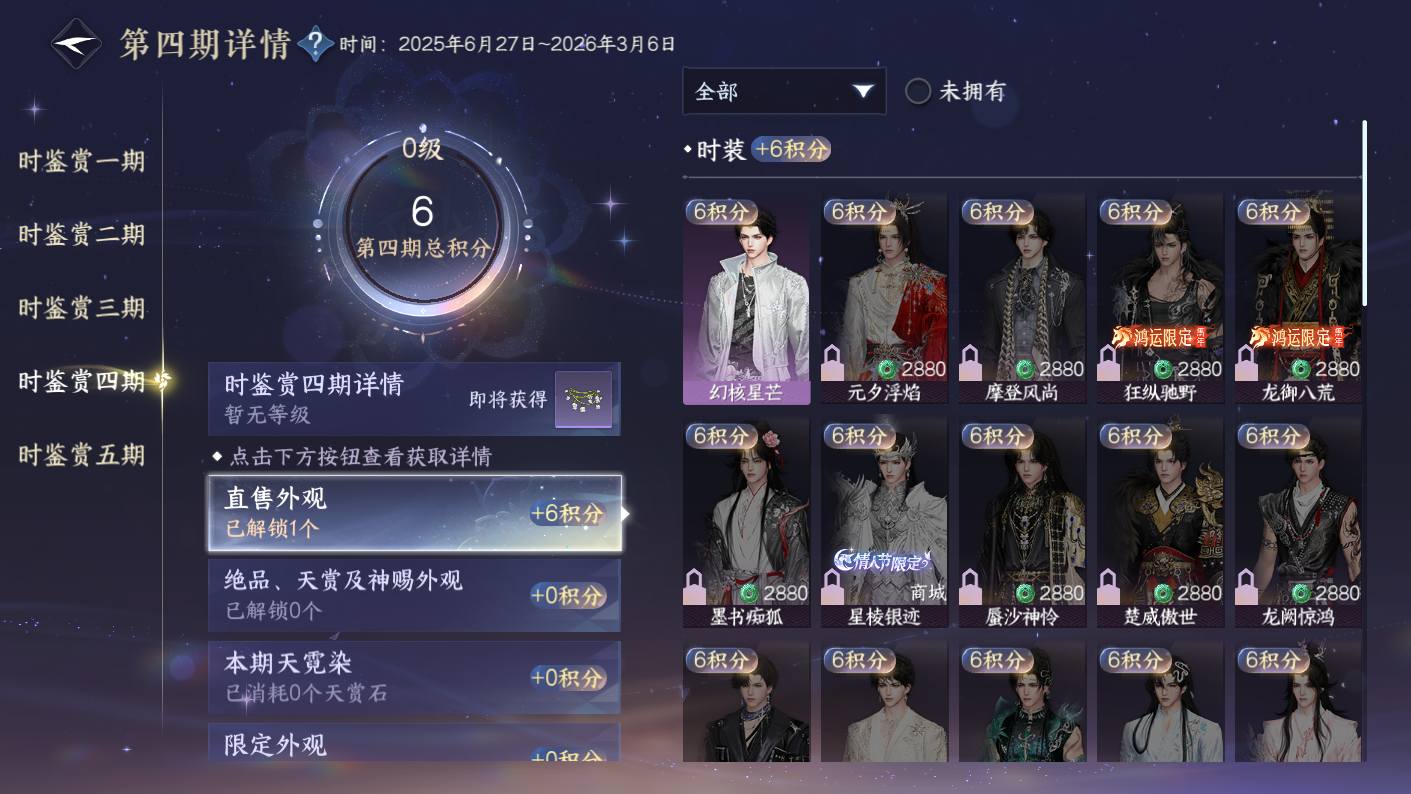The height and width of the screenshot is (794, 1411).
Task: Open the question mark help icon
Action: pos(316,44)
